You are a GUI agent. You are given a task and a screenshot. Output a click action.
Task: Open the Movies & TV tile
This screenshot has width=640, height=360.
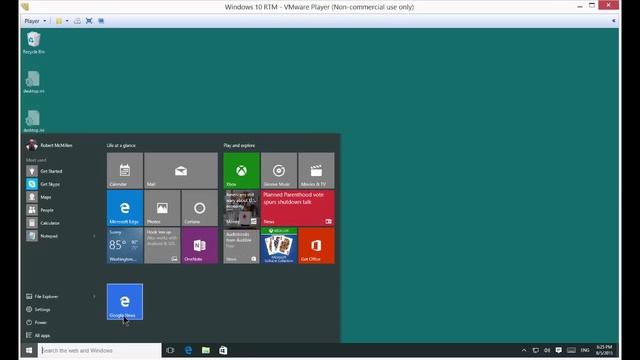pyautogui.click(x=316, y=171)
